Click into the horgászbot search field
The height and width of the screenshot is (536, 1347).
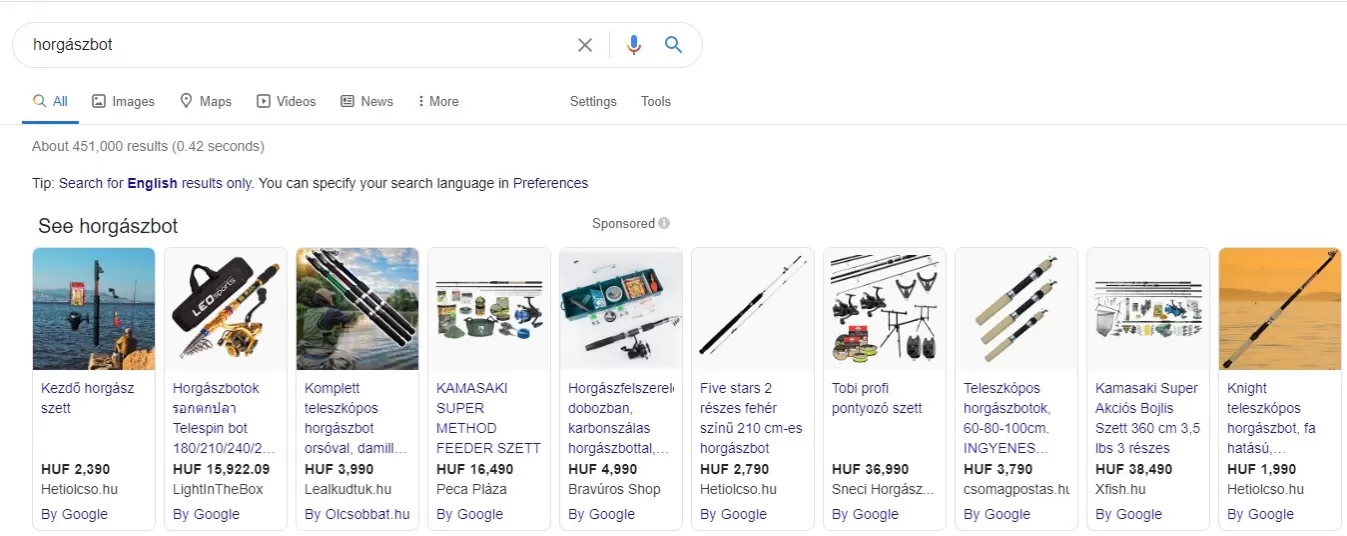(300, 45)
